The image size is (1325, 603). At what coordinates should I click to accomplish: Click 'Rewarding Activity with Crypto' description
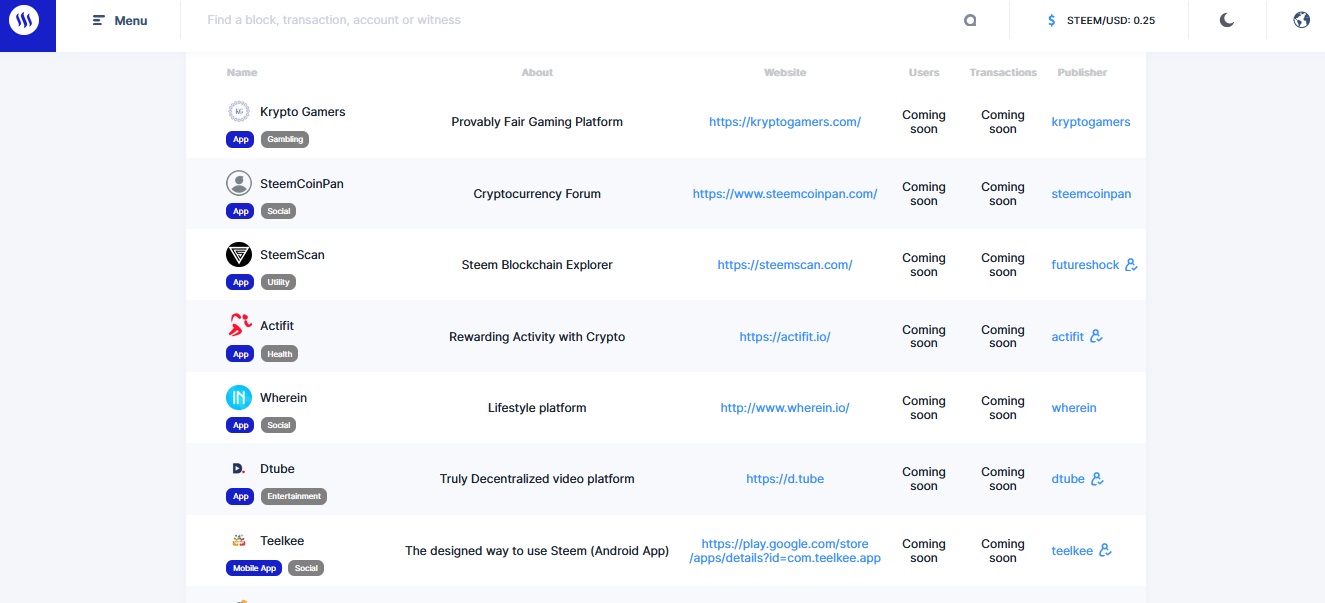click(537, 337)
